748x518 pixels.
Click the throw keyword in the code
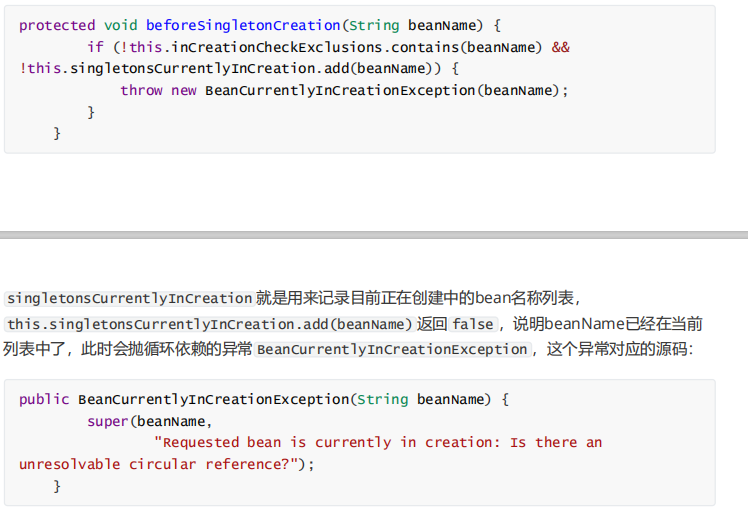click(x=141, y=90)
